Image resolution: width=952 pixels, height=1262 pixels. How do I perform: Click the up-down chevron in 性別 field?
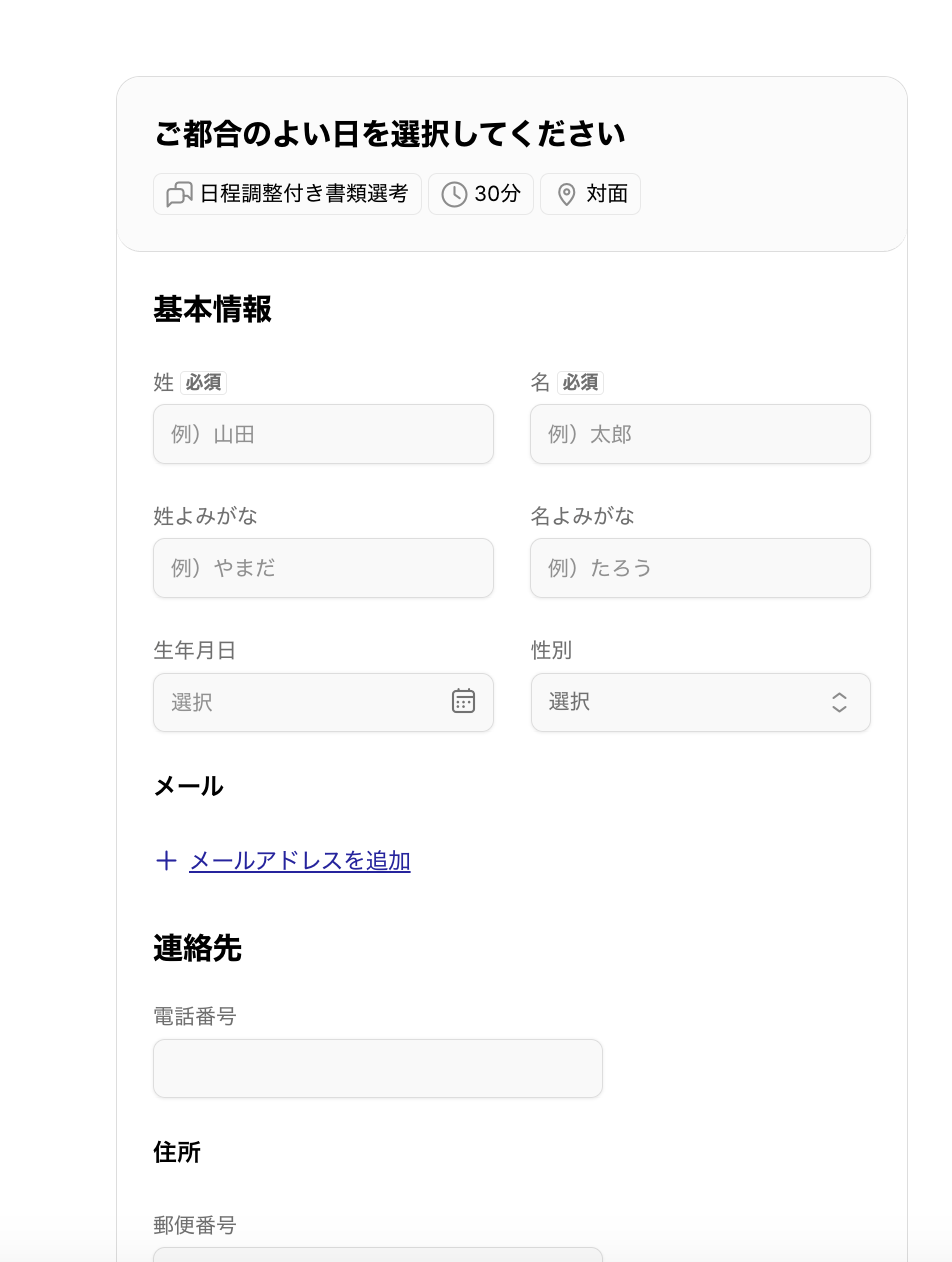[839, 702]
